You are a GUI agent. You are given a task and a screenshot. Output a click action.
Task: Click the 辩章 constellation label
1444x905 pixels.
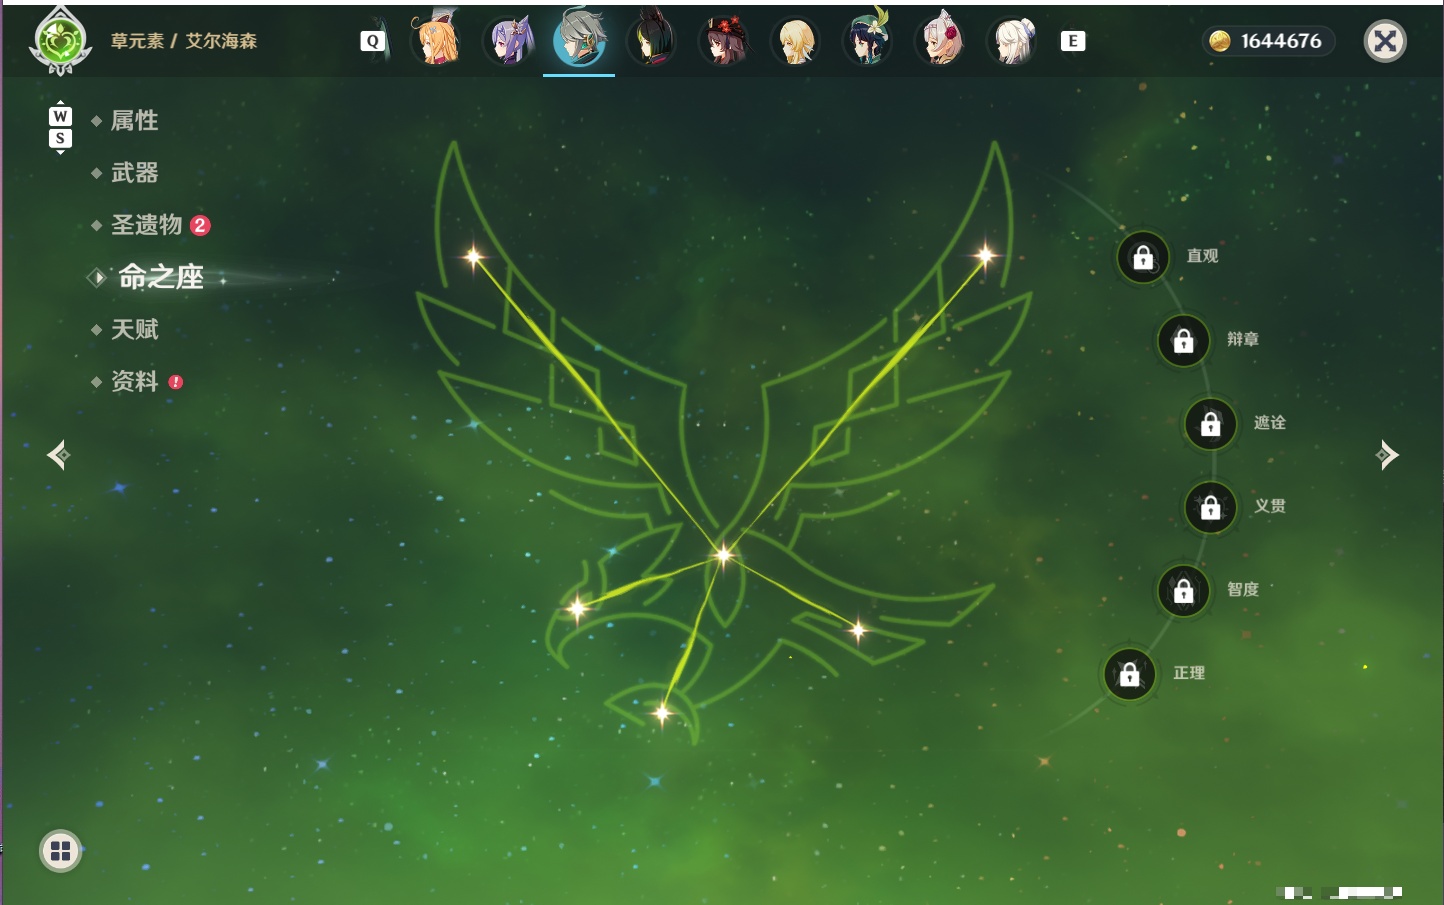coord(1243,339)
